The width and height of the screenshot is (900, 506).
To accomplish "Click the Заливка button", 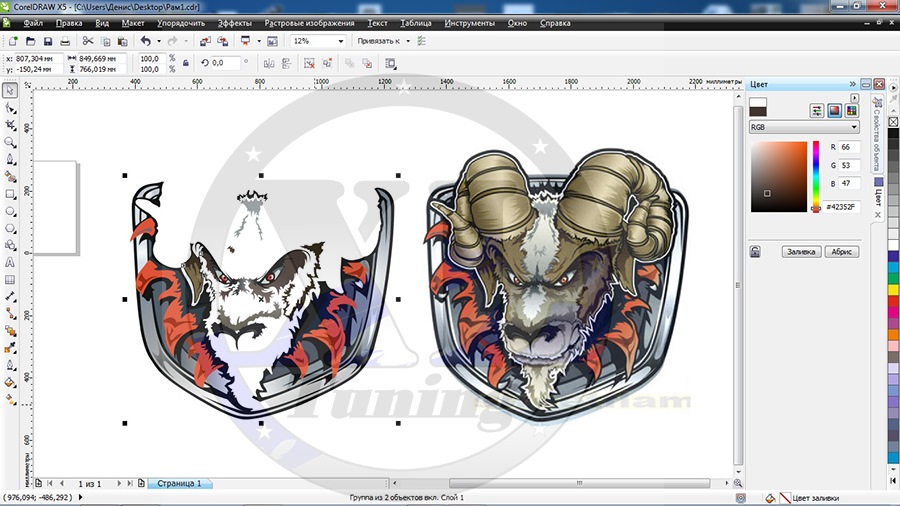I will [x=801, y=252].
